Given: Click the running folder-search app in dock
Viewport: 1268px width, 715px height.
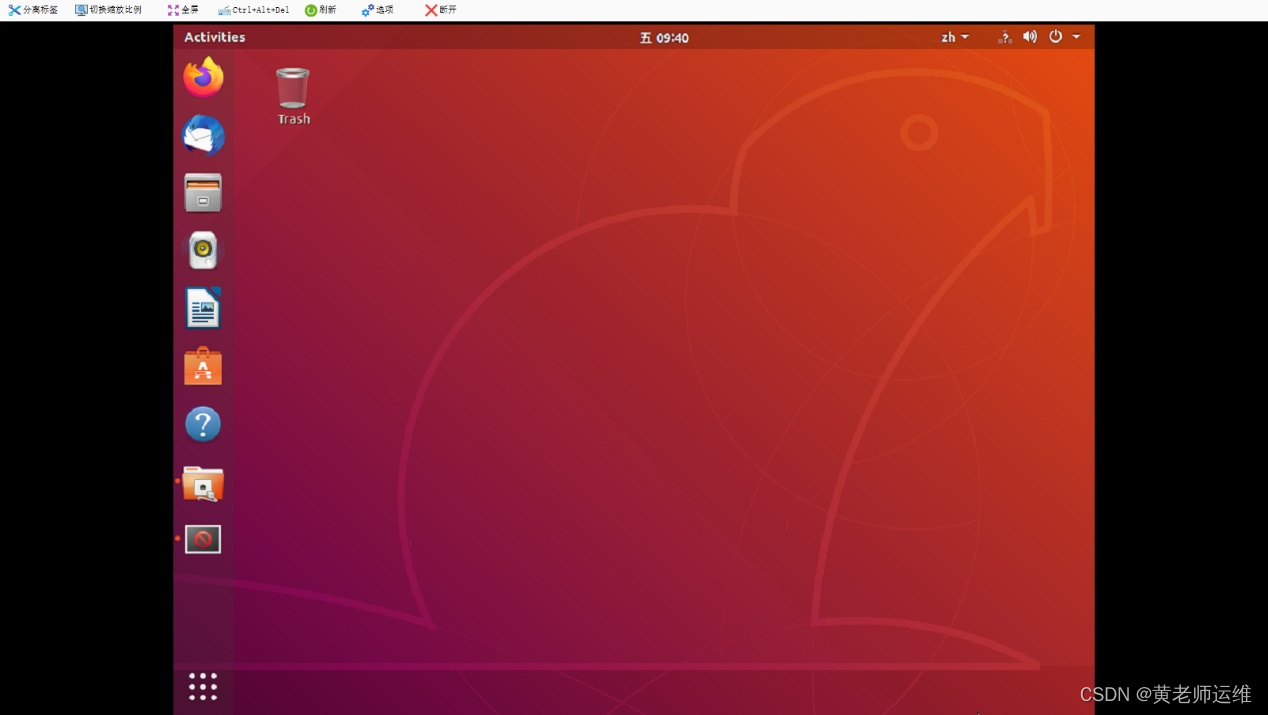Looking at the screenshot, I should (203, 483).
